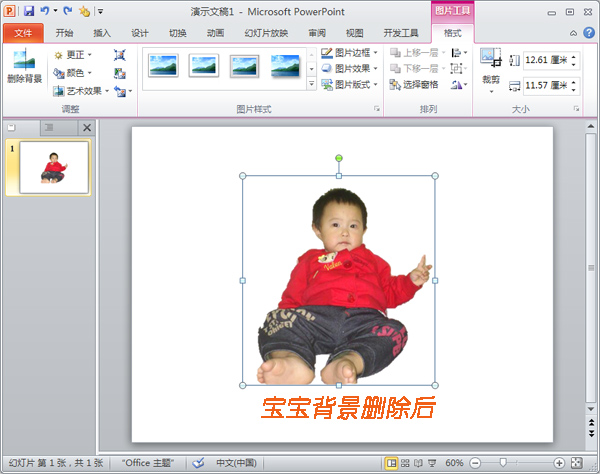Apply the first picture style thumbnail

pyautogui.click(x=163, y=66)
